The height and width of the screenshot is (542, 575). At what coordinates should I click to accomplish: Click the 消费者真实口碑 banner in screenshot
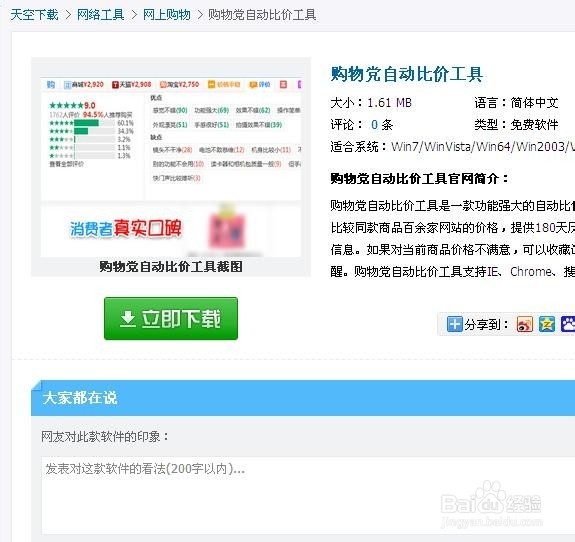click(125, 228)
